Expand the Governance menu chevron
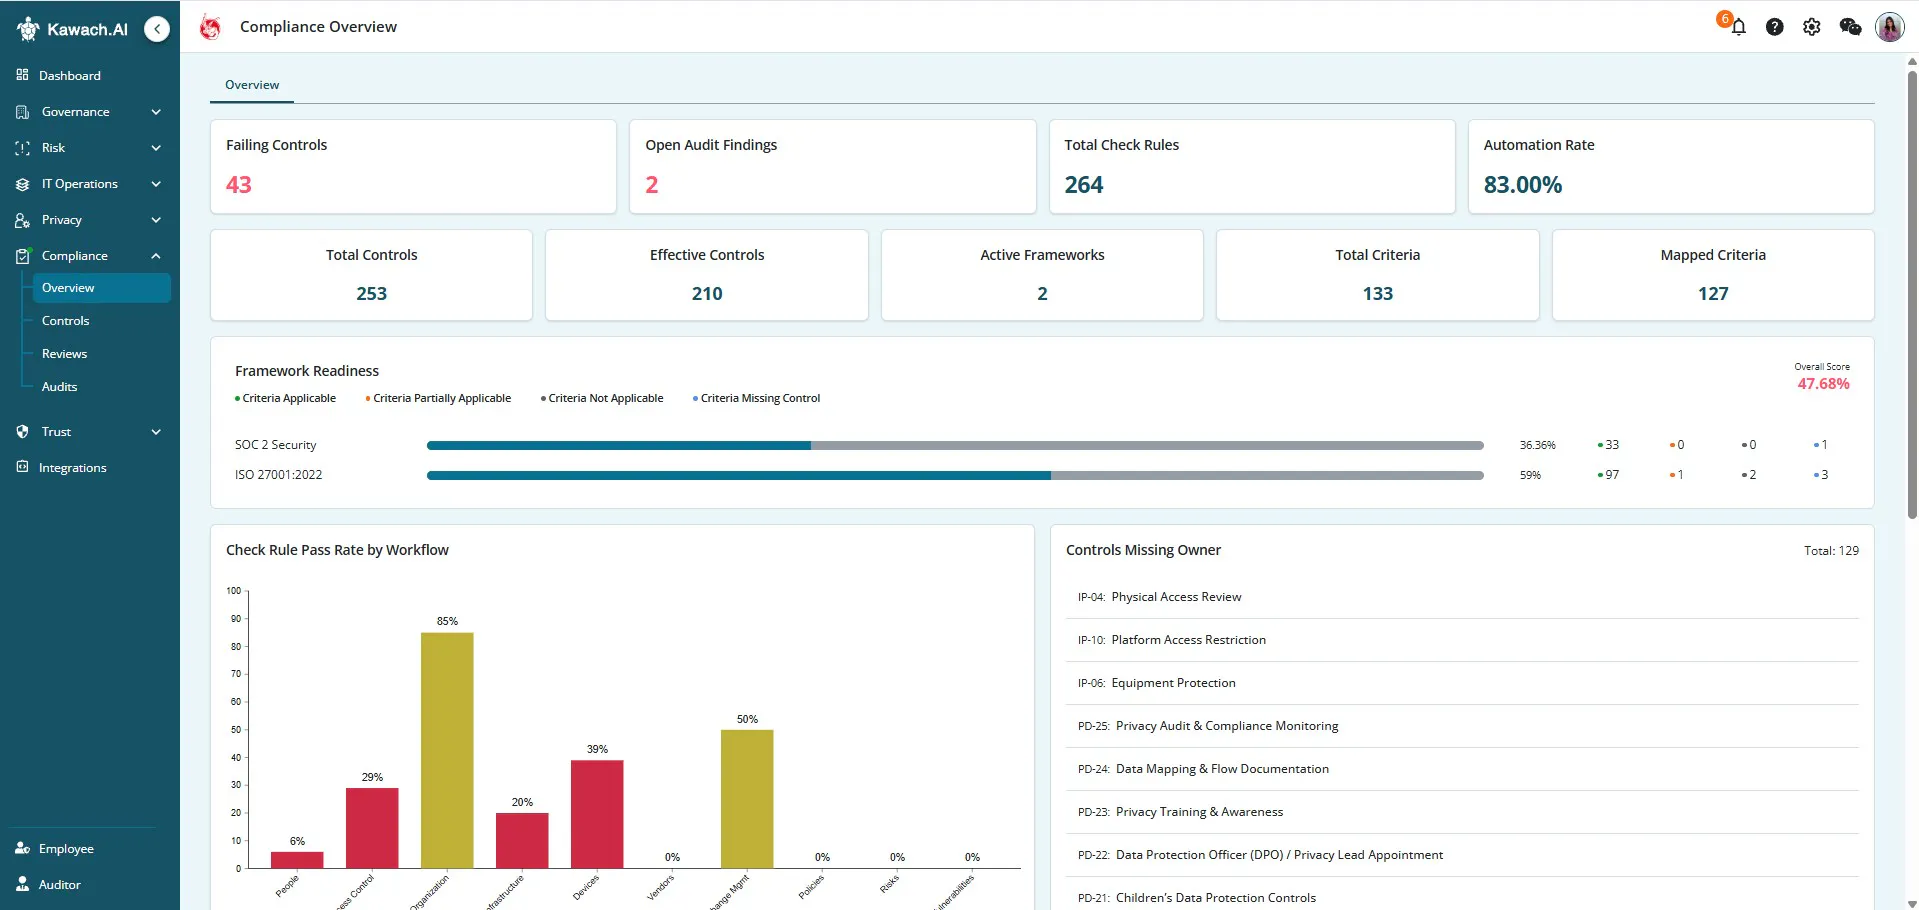This screenshot has height=910, width=1919. [156, 112]
